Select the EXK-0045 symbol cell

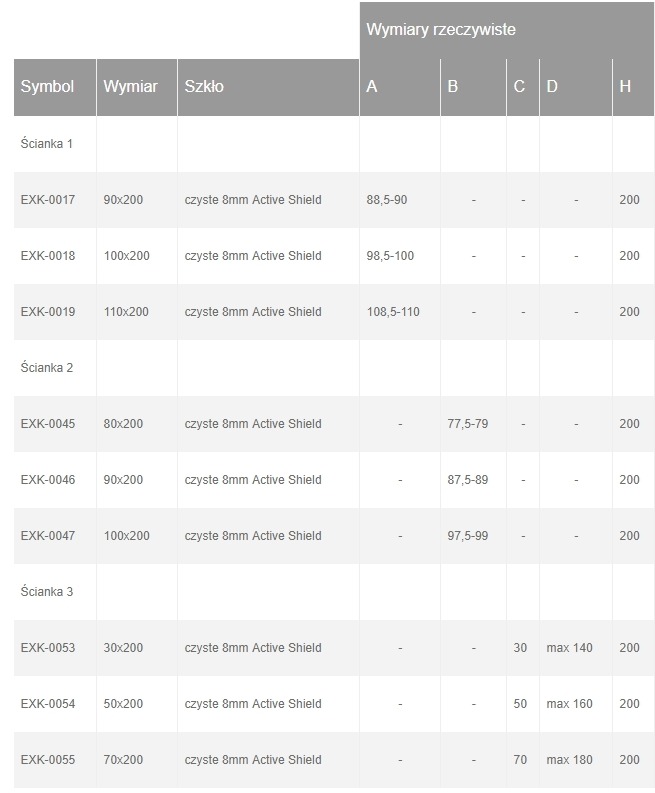[x=48, y=424]
